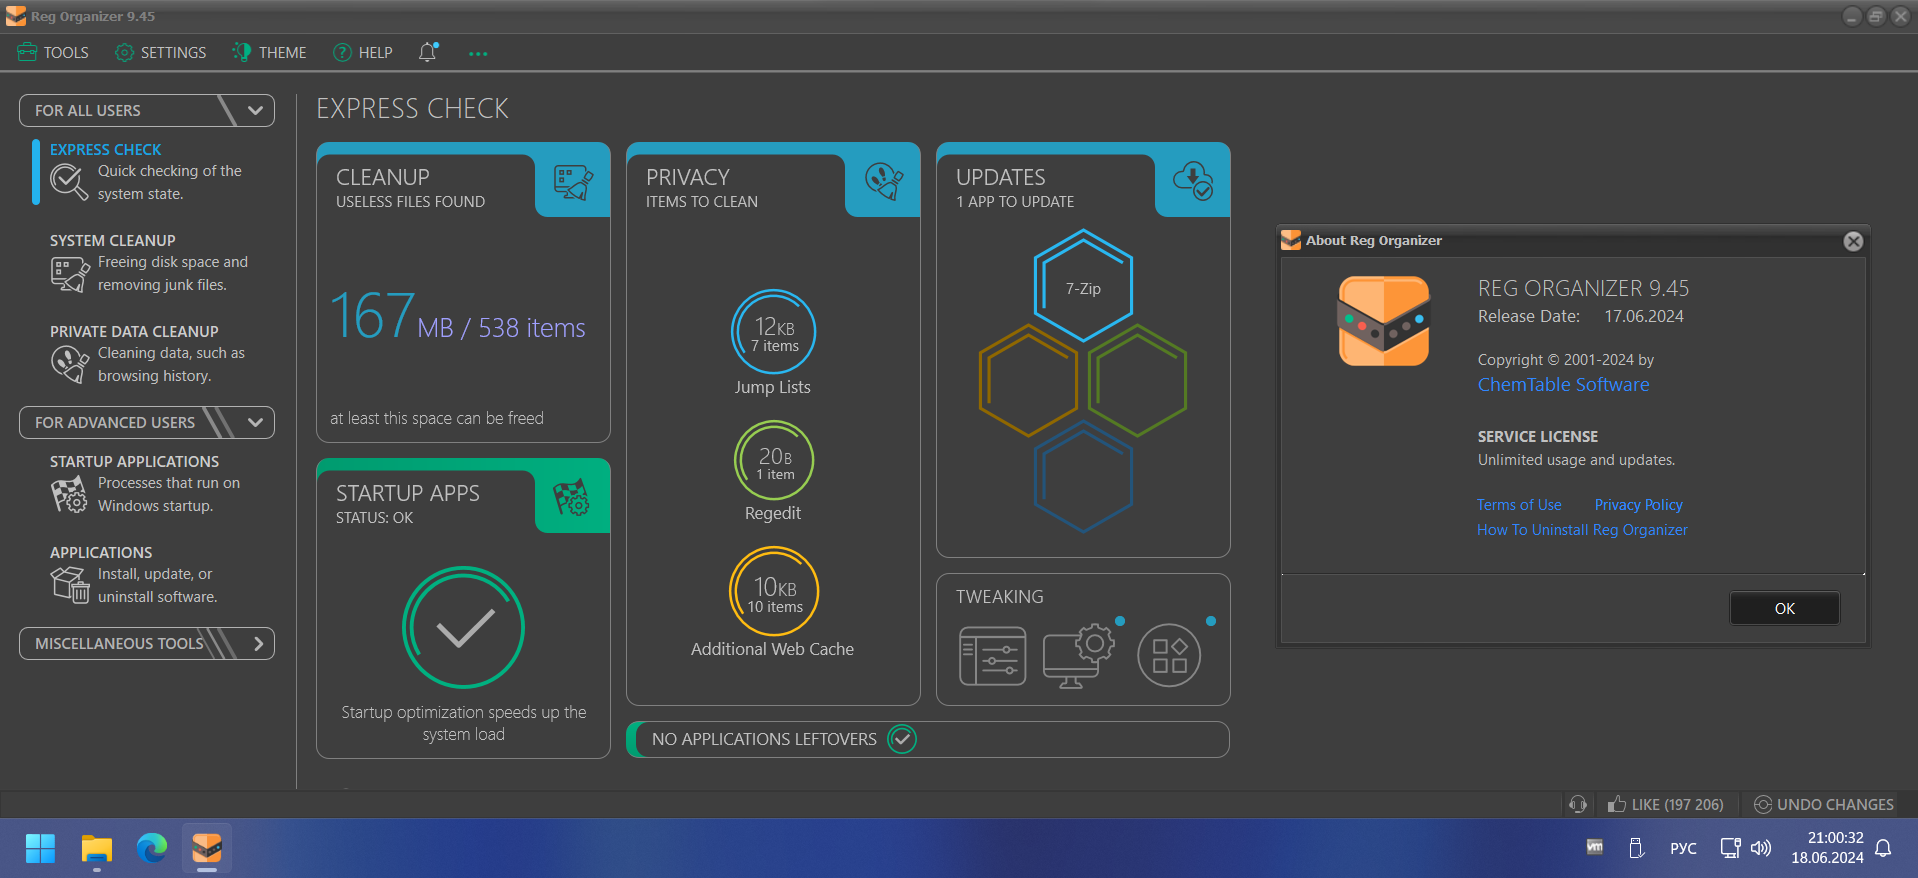The height and width of the screenshot is (878, 1918).
Task: Expand the MISCELLANEOUS TOOLS section
Action: (x=147, y=643)
